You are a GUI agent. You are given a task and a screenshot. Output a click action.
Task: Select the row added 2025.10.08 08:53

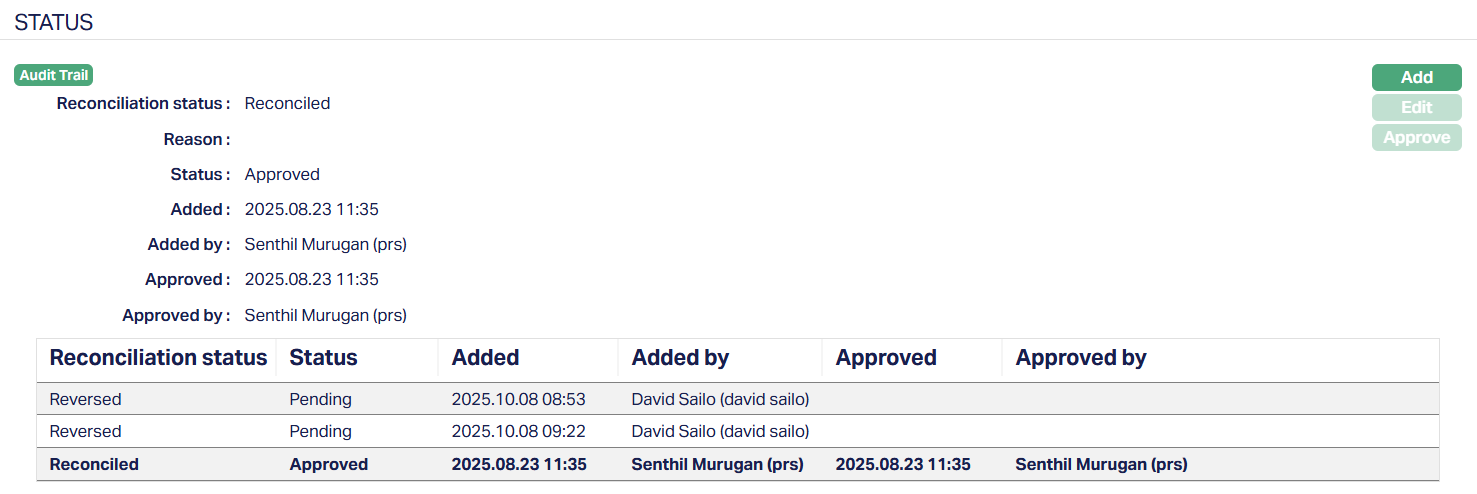(518, 400)
